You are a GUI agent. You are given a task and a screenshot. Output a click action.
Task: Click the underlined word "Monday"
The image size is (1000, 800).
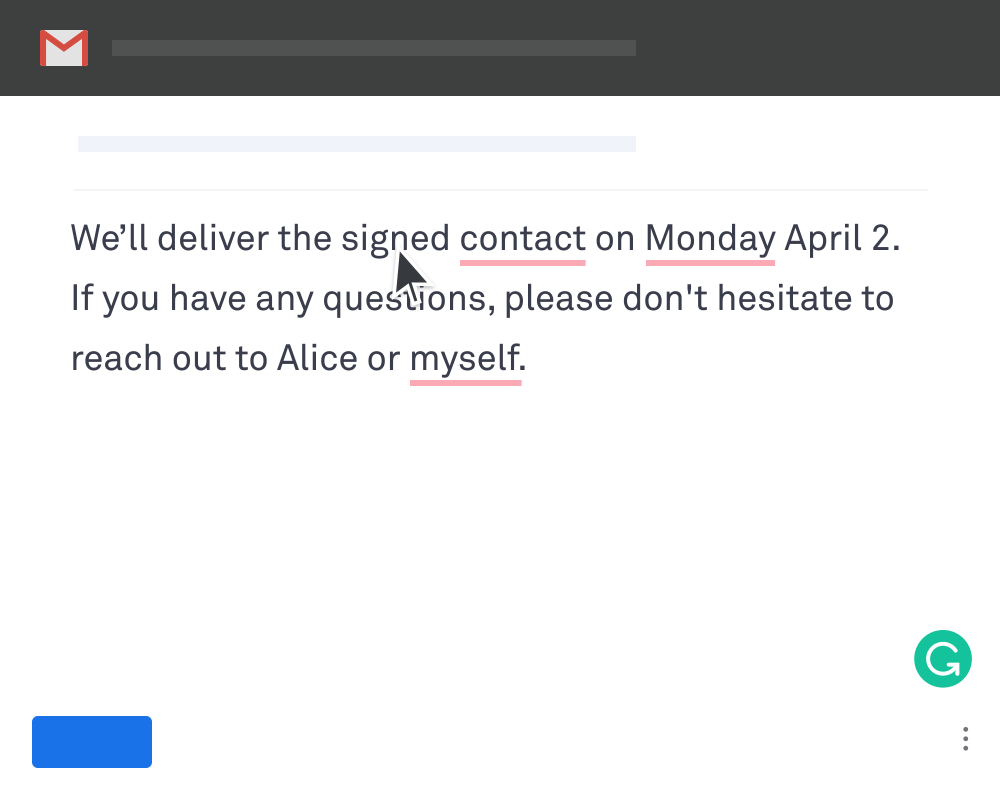coord(710,240)
